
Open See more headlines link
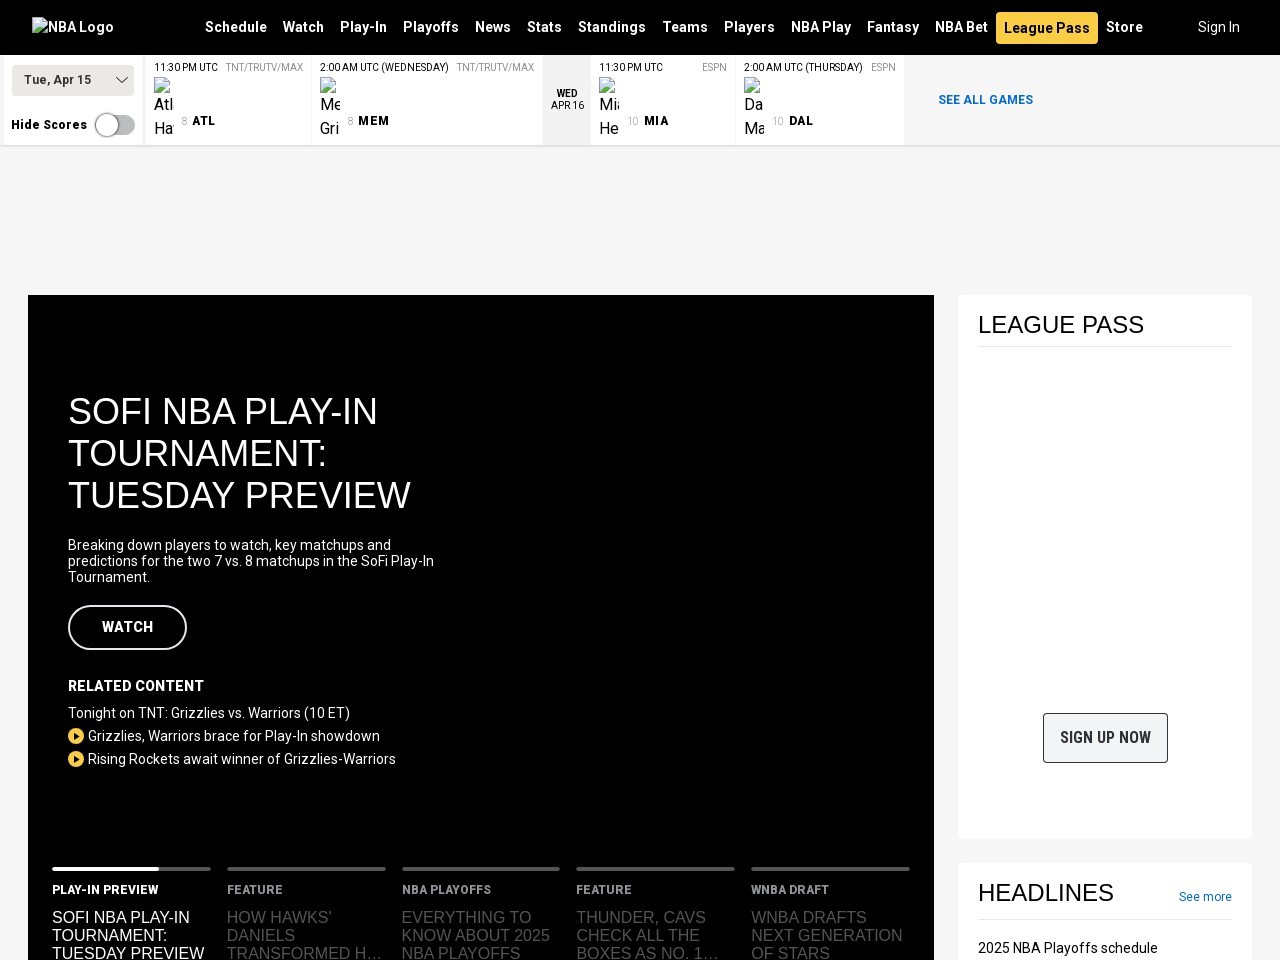[1205, 897]
